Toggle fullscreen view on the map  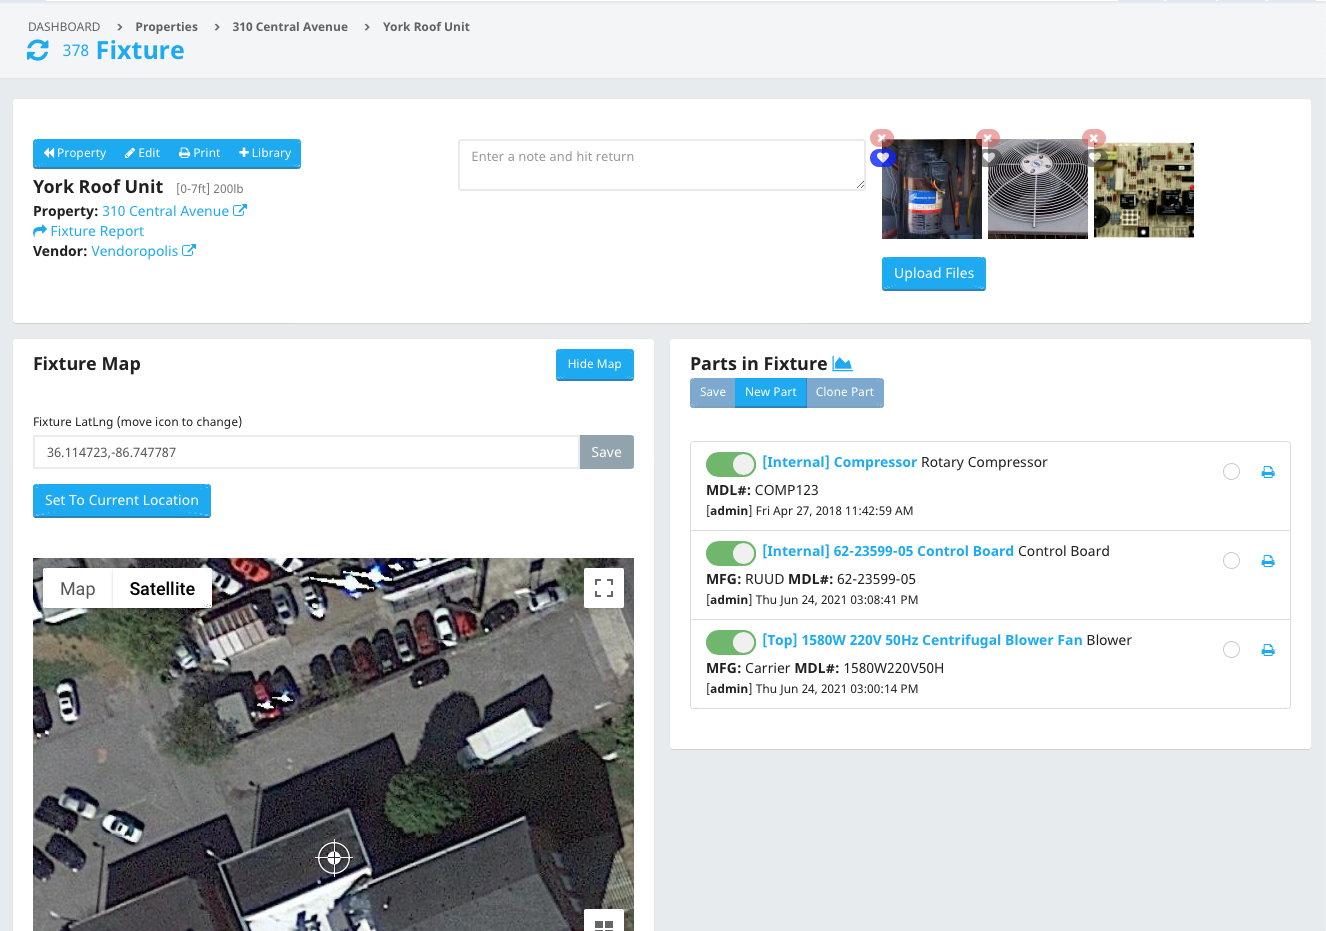[x=604, y=588]
